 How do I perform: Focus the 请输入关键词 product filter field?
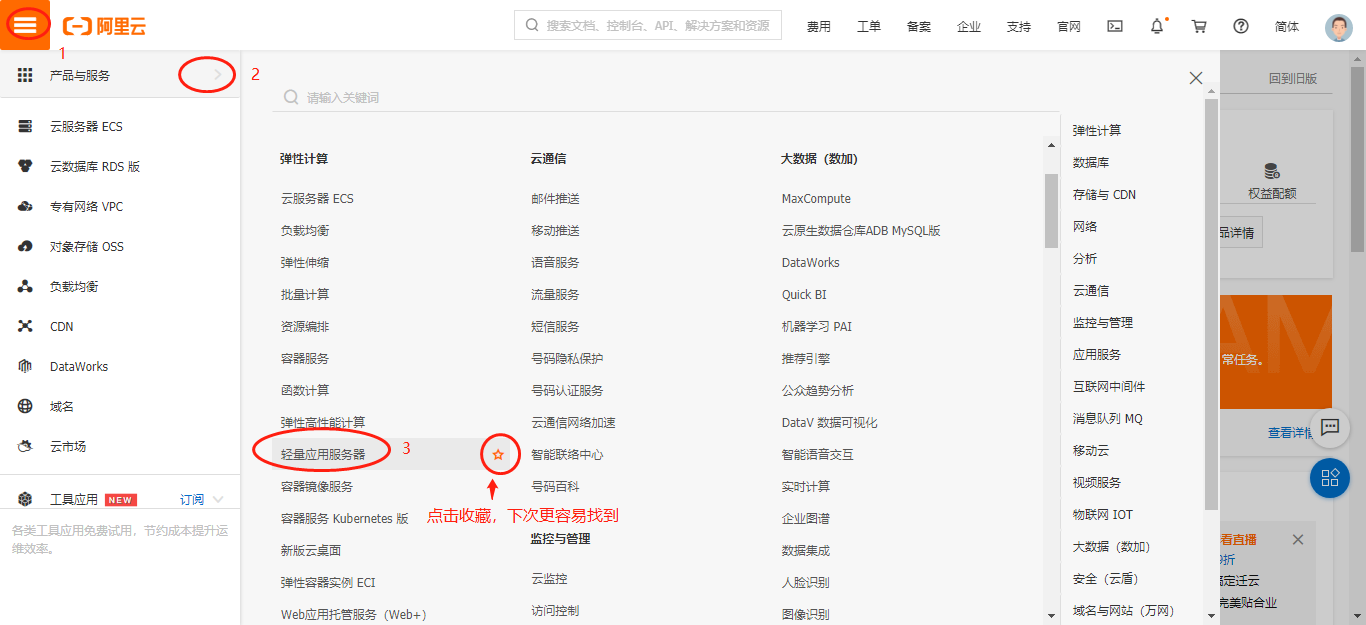click(666, 98)
